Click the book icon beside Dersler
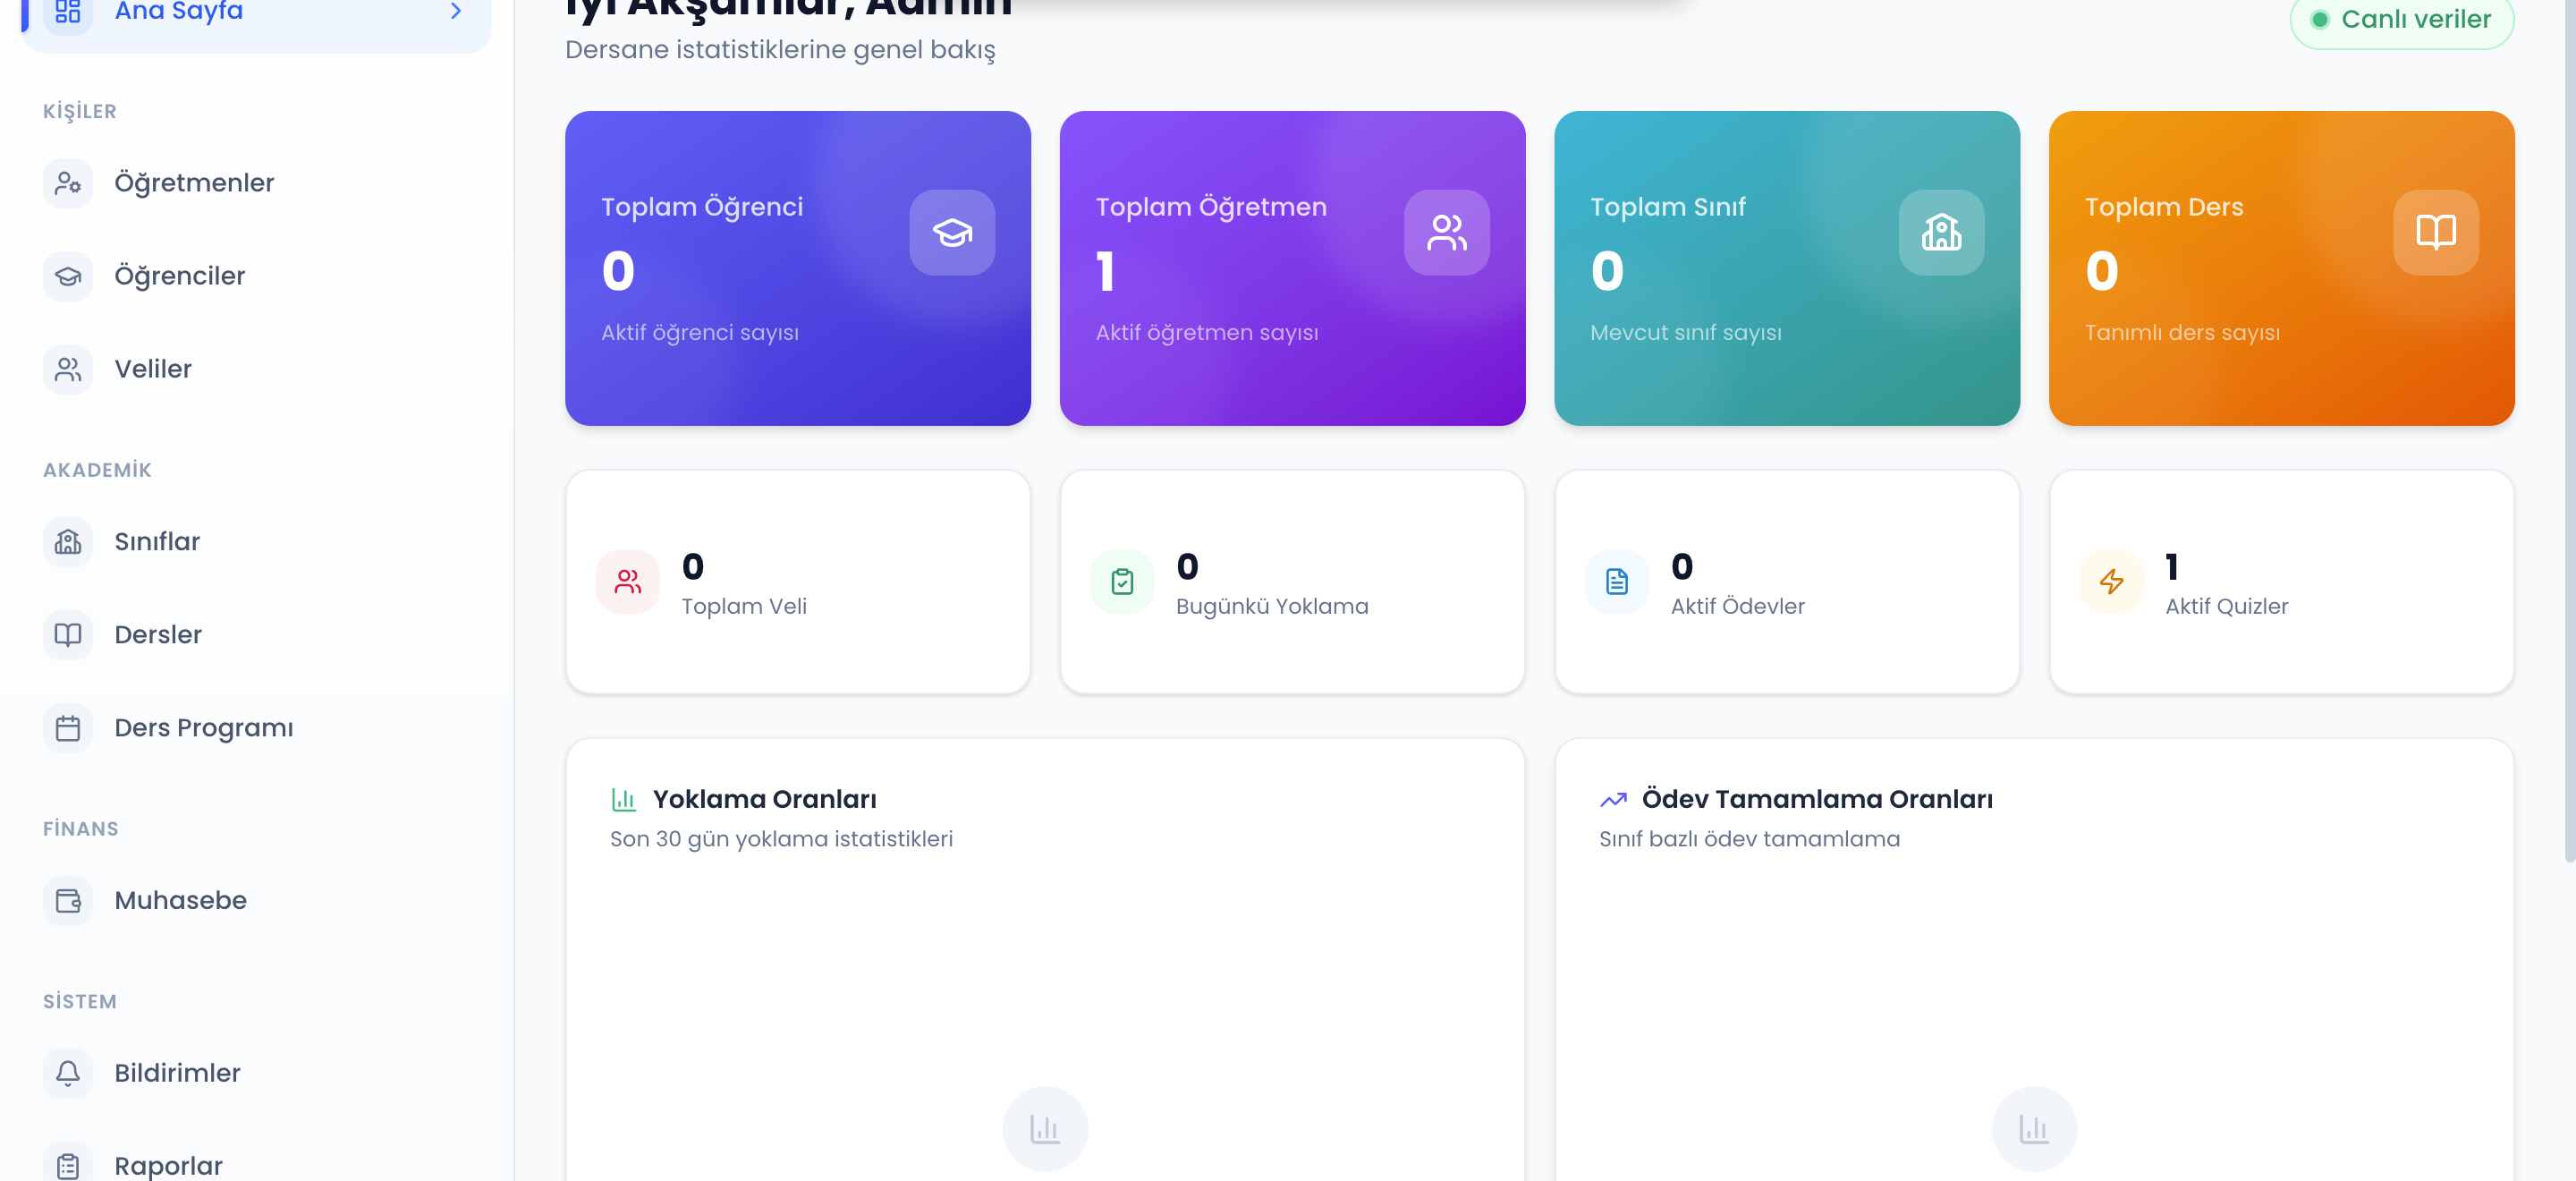The height and width of the screenshot is (1181, 2576). (x=67, y=635)
